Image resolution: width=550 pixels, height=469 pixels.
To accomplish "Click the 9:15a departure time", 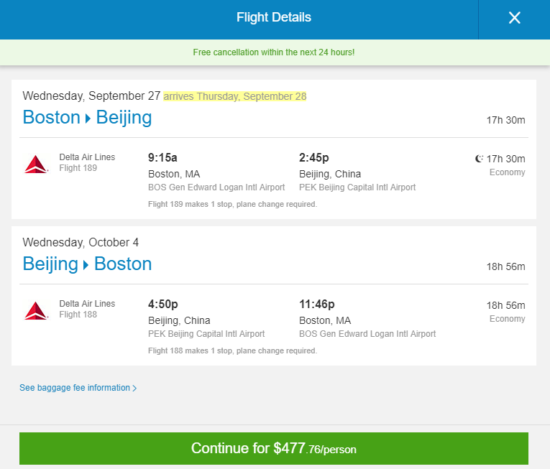I will click(162, 158).
